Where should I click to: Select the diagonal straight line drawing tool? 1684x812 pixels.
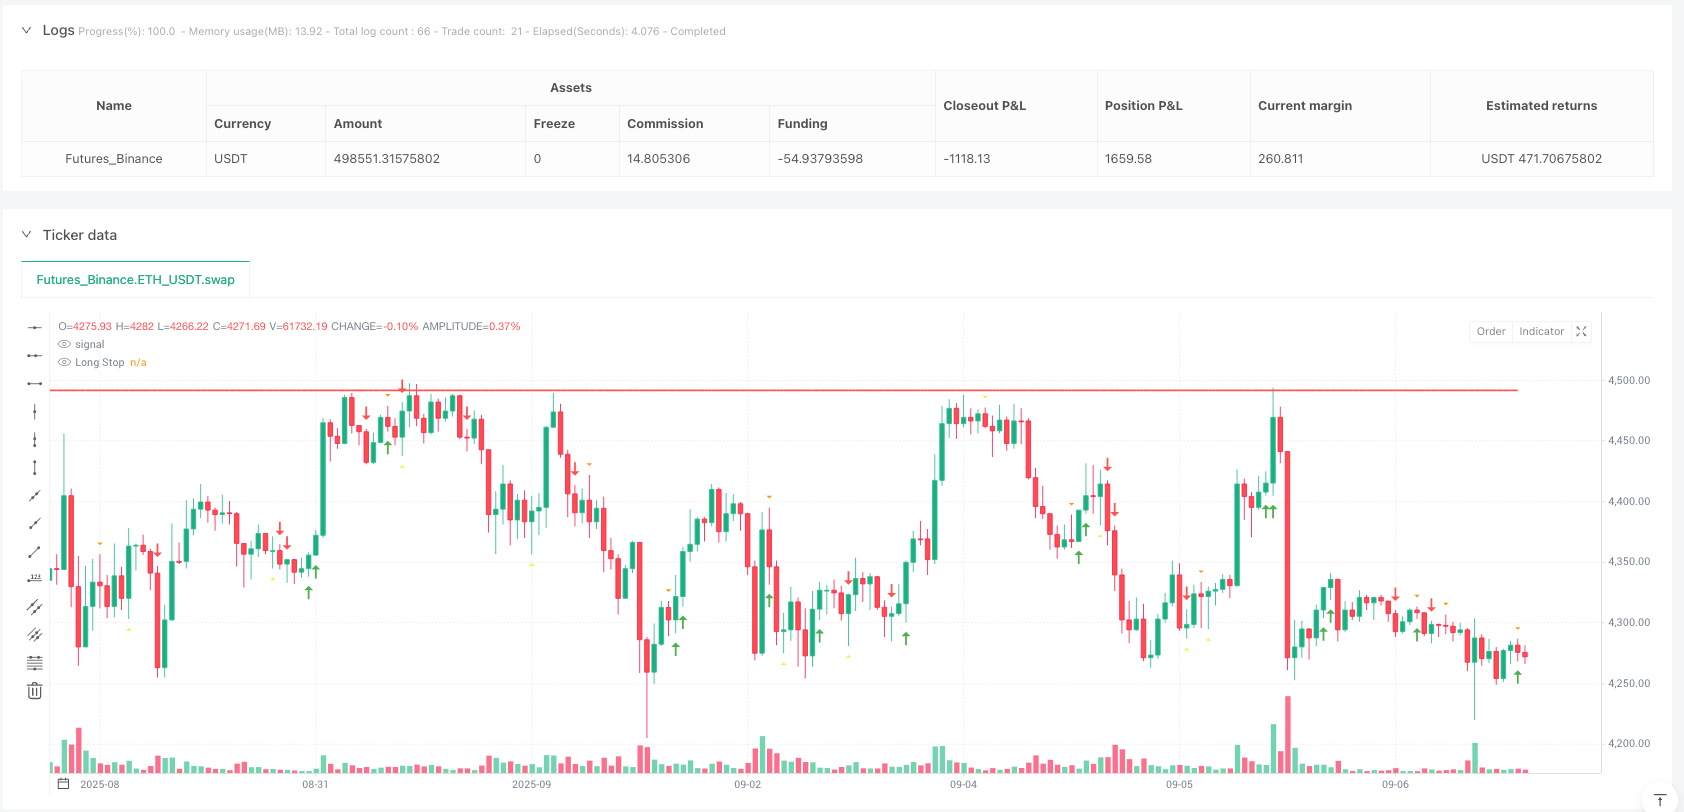click(x=34, y=495)
